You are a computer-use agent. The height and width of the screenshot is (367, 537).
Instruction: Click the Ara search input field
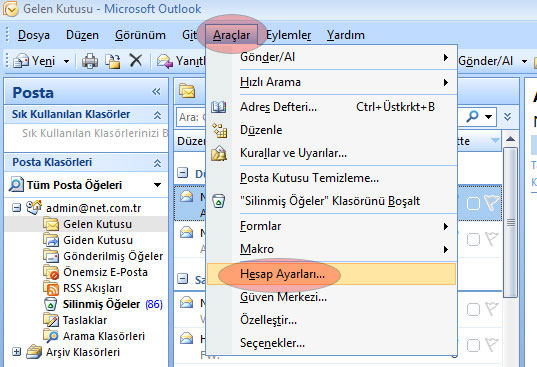click(x=192, y=117)
